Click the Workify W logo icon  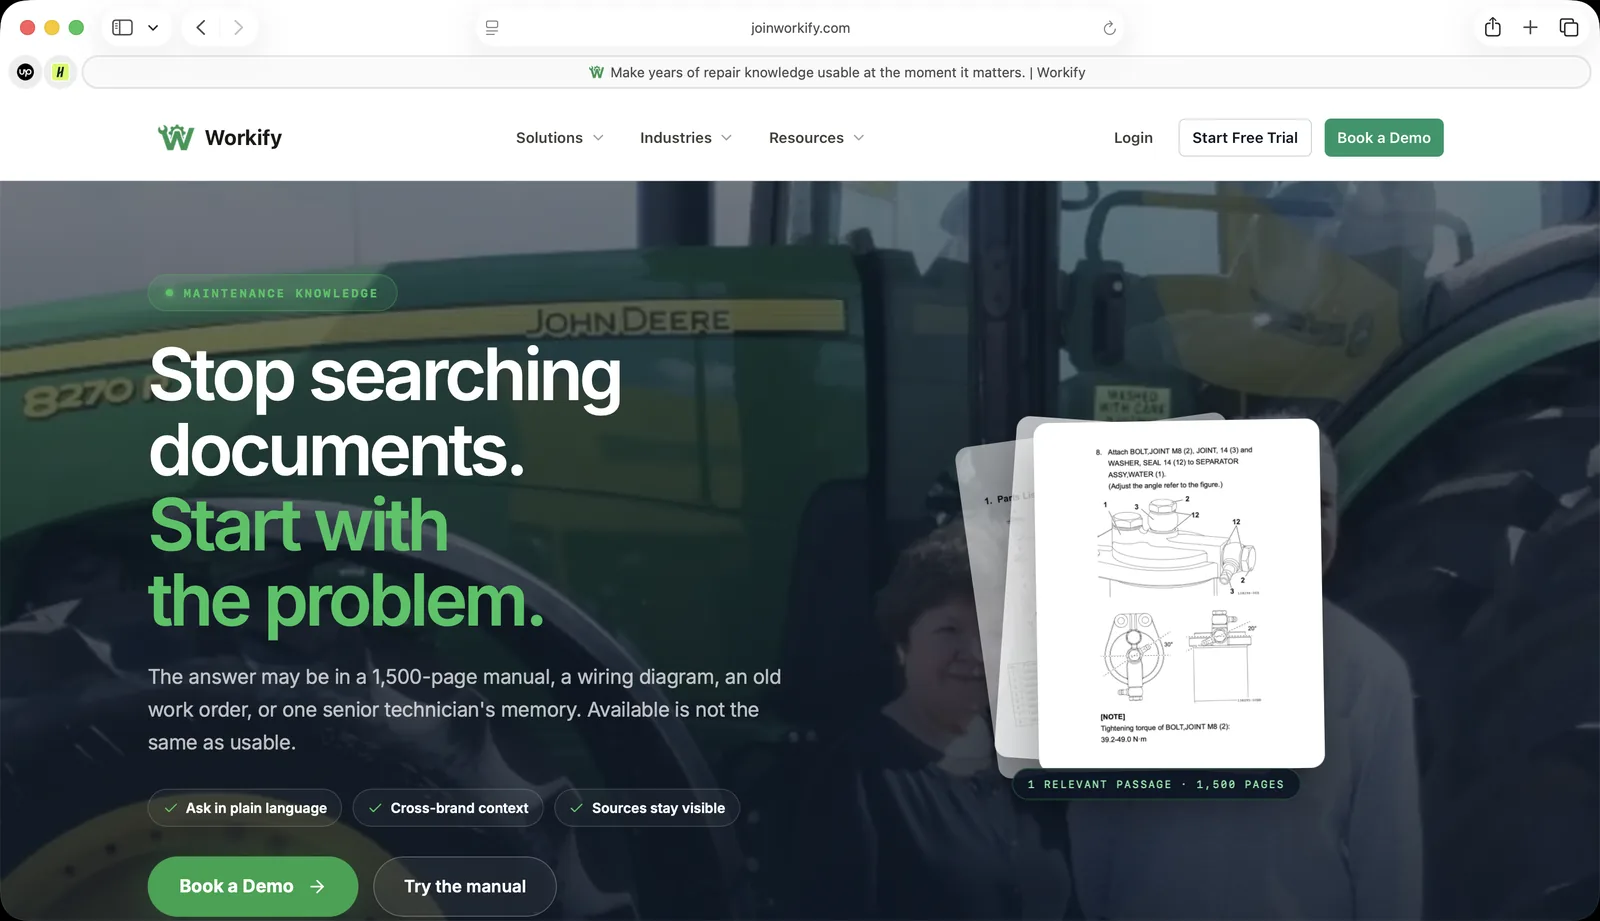176,137
